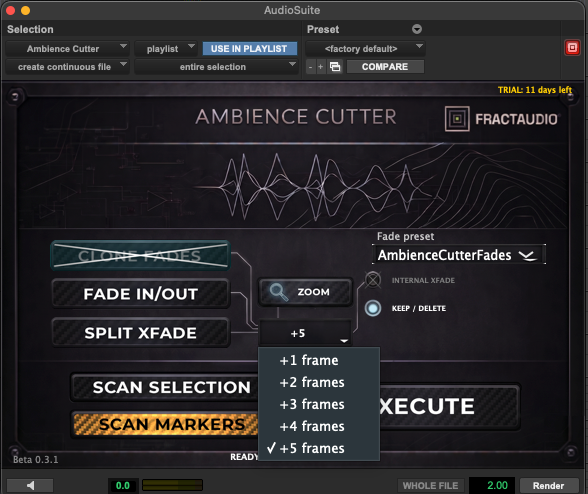Viewport: 588px width, 494px height.
Task: Select +4 frames from menu
Action: pyautogui.click(x=319, y=426)
